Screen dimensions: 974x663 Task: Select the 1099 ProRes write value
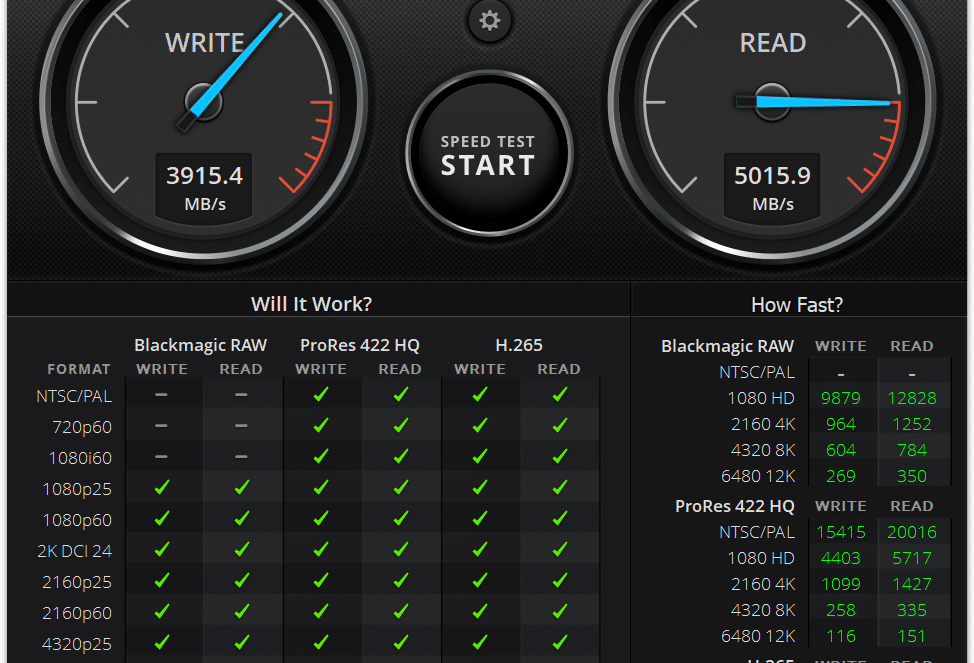tap(840, 584)
